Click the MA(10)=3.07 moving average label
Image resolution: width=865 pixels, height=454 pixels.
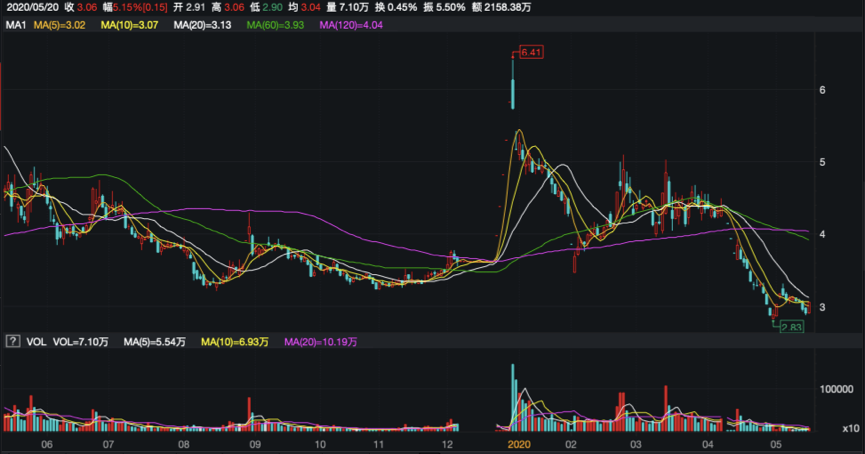click(137, 24)
